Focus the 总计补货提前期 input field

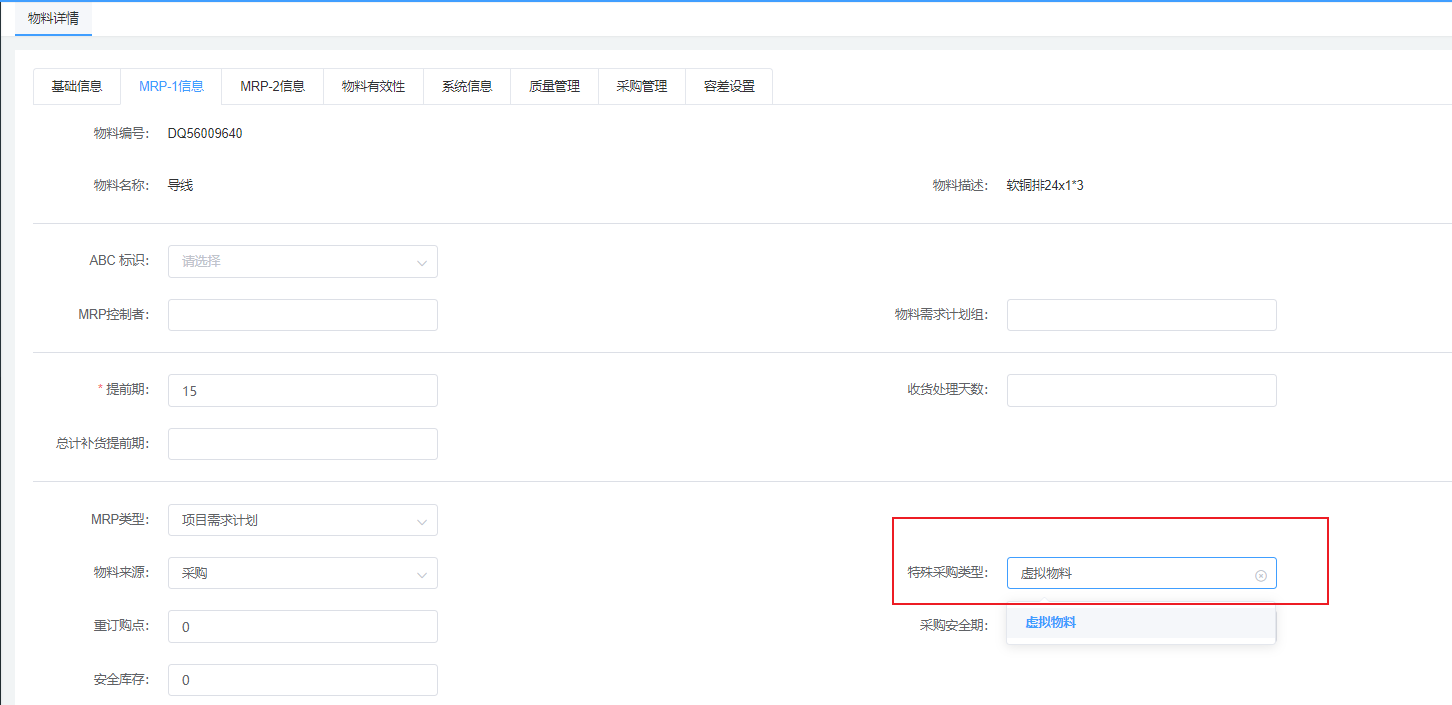[302, 444]
